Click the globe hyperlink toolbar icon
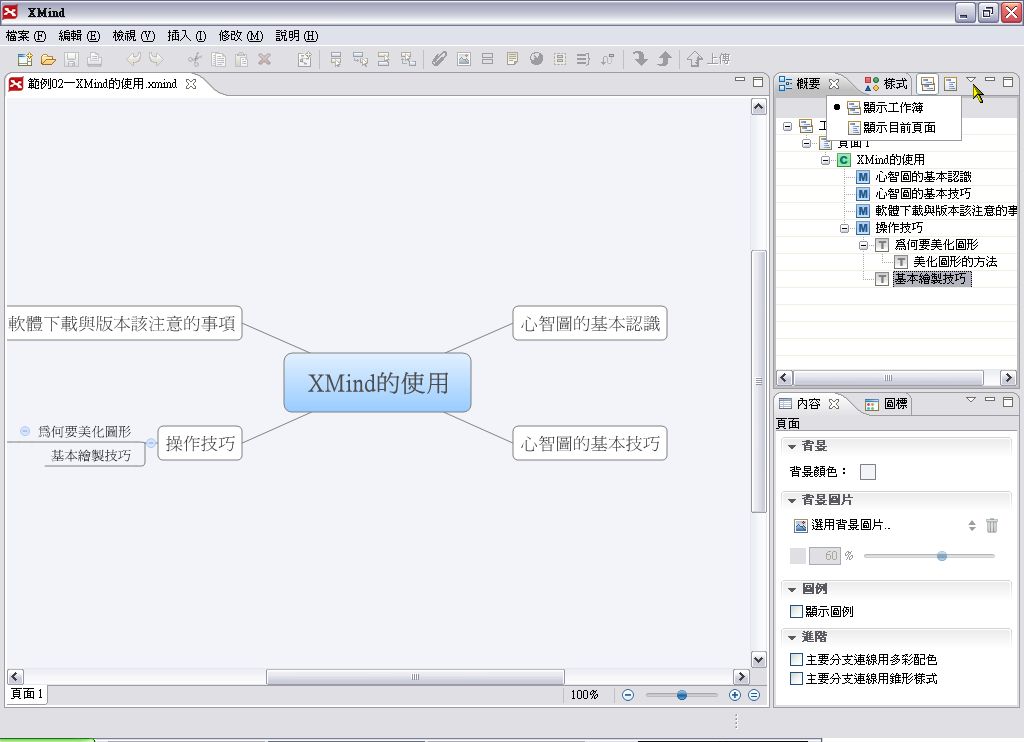 [x=536, y=59]
